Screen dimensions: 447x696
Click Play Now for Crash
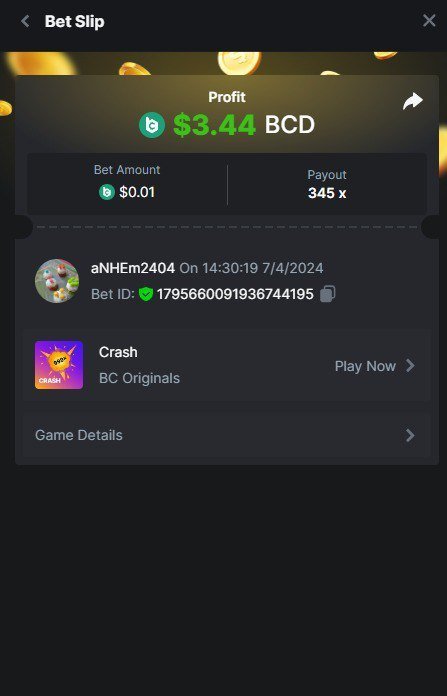point(365,366)
